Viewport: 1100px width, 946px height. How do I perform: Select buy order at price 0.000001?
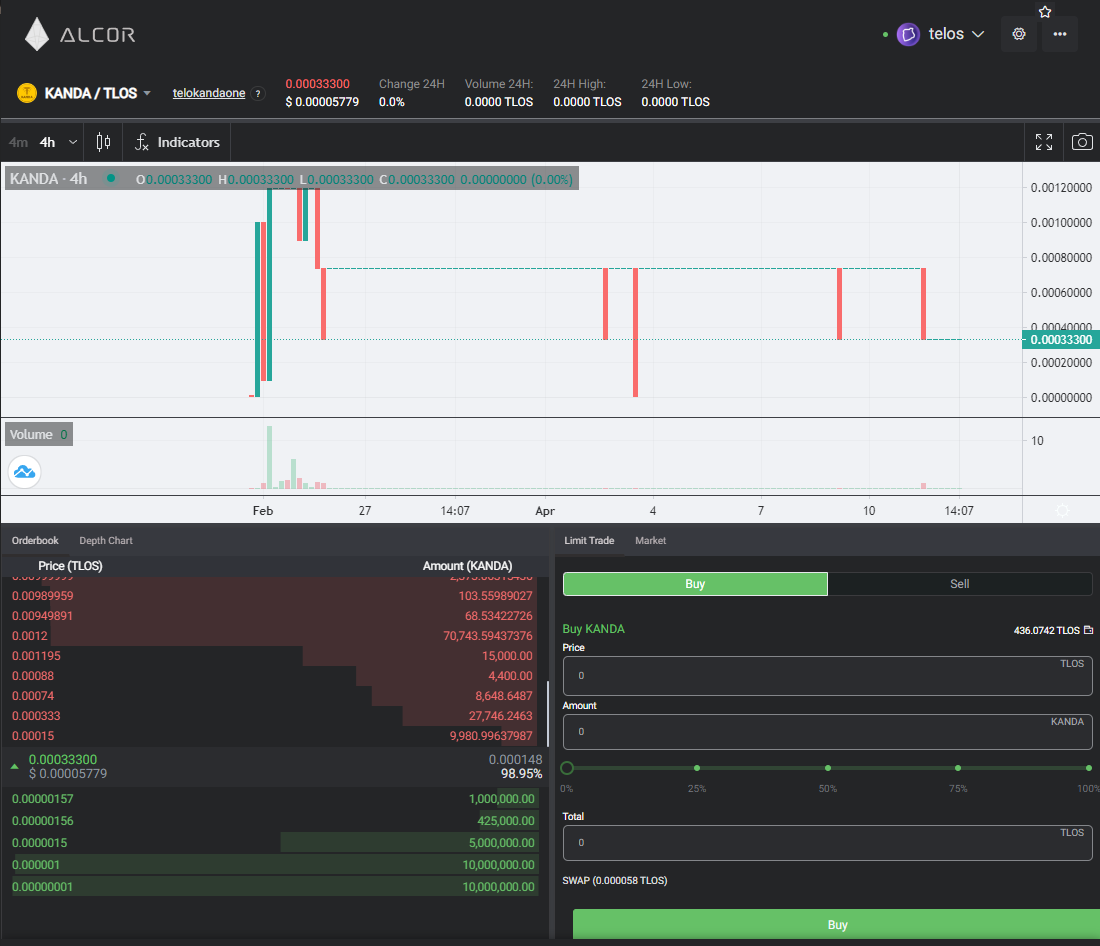(x=274, y=865)
